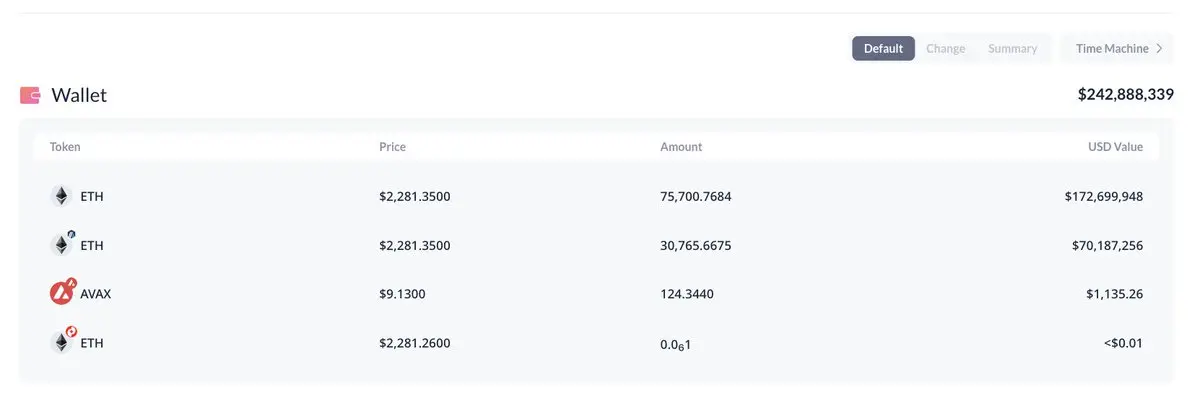This screenshot has width=1200, height=406.
Task: Click the Amount column header
Action: tap(681, 147)
